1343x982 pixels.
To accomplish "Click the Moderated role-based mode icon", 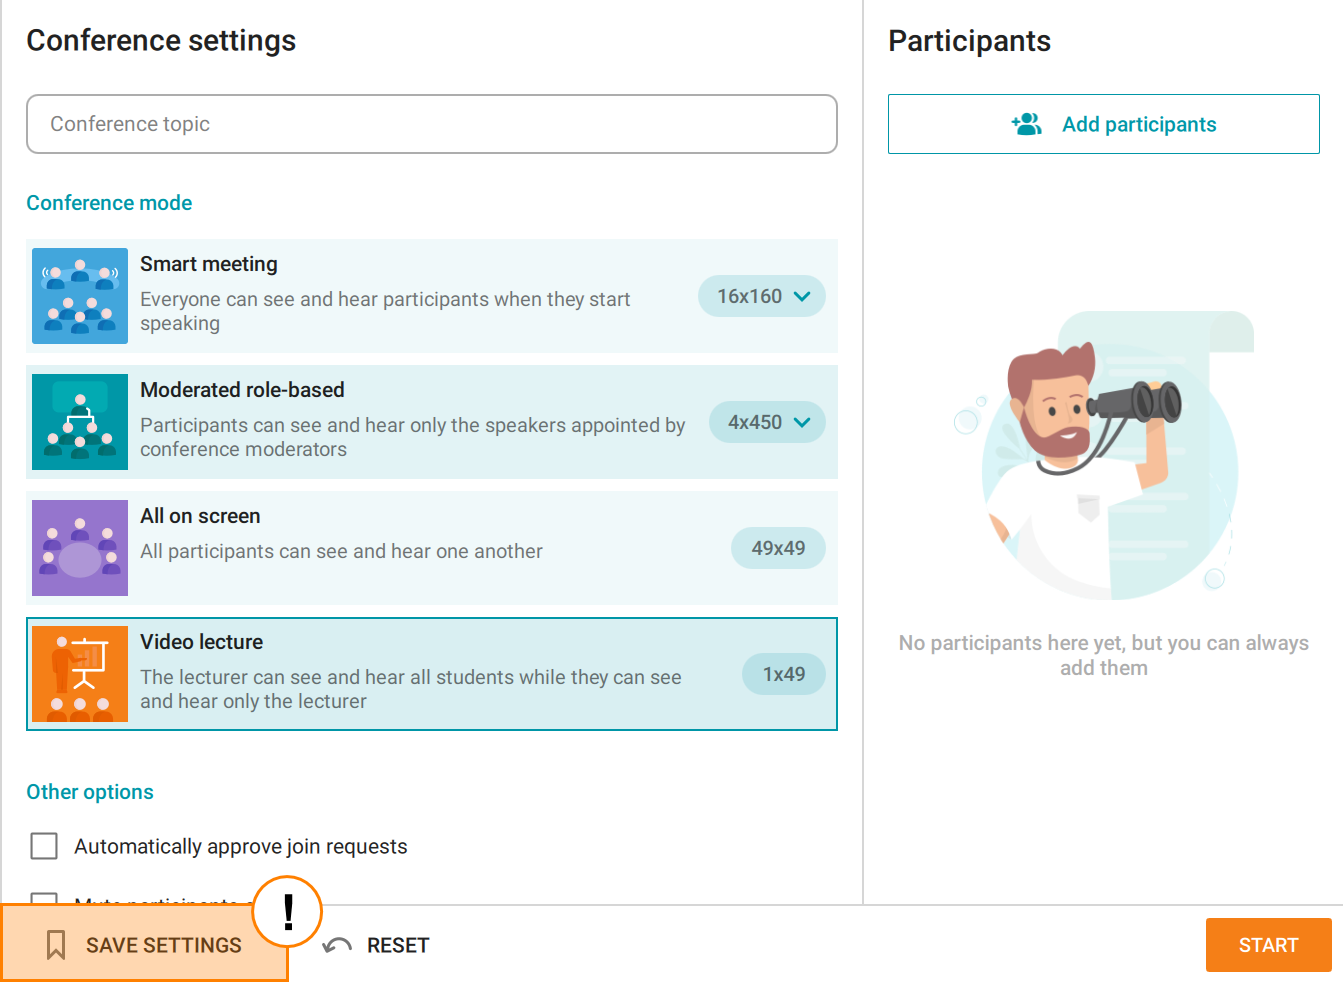I will 80,422.
